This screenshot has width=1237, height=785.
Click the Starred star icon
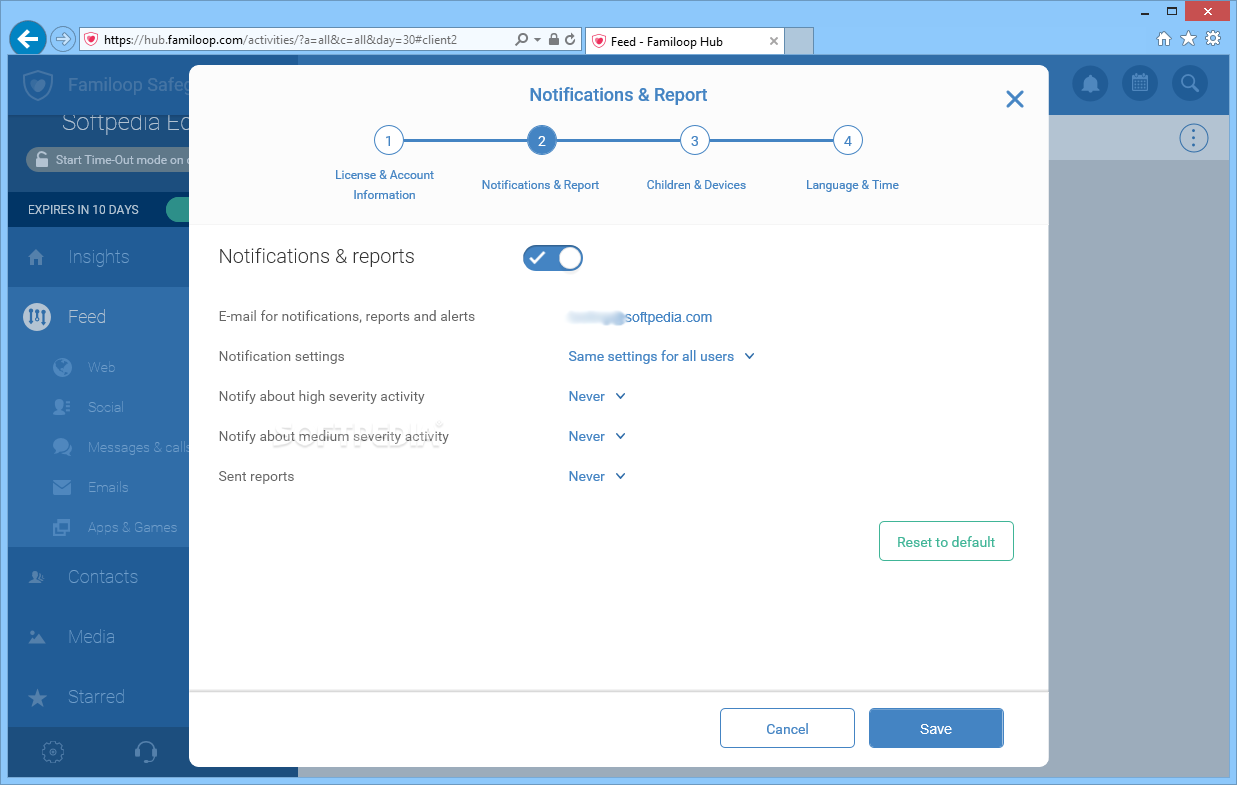click(37, 697)
